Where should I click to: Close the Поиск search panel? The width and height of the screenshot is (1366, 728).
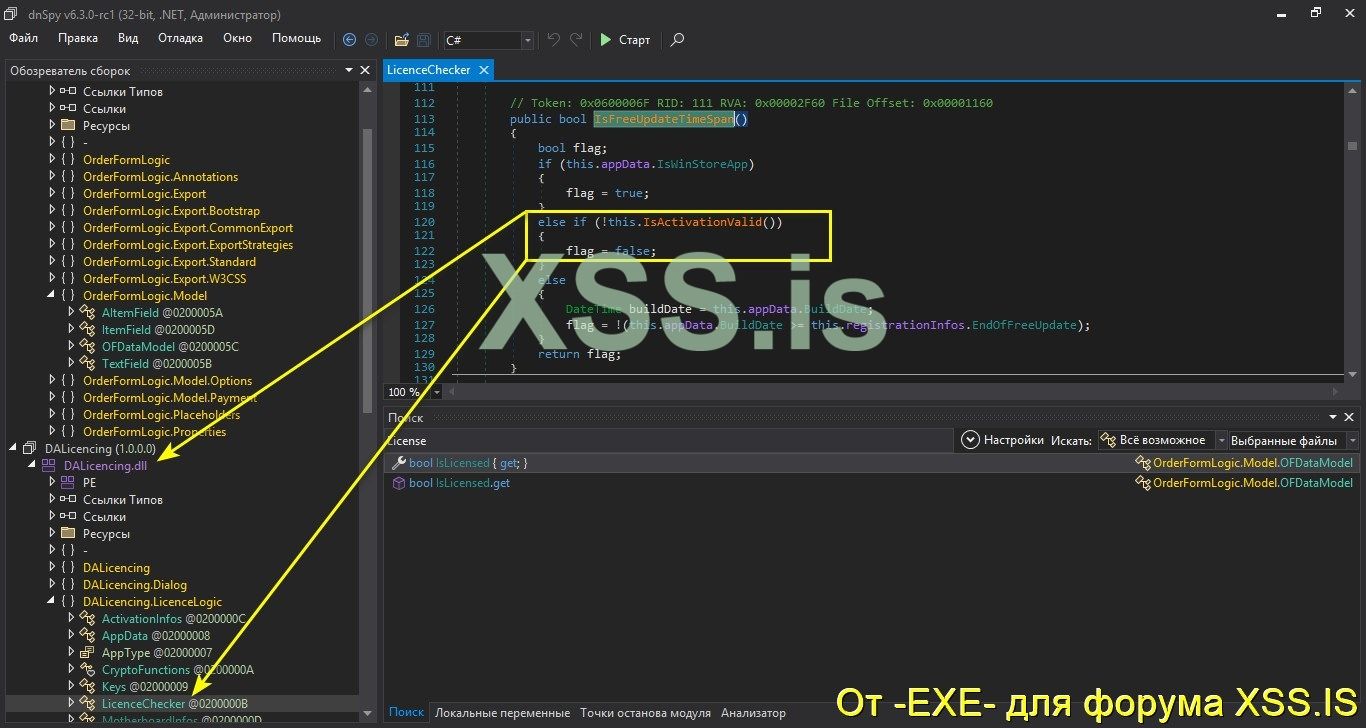click(1351, 418)
